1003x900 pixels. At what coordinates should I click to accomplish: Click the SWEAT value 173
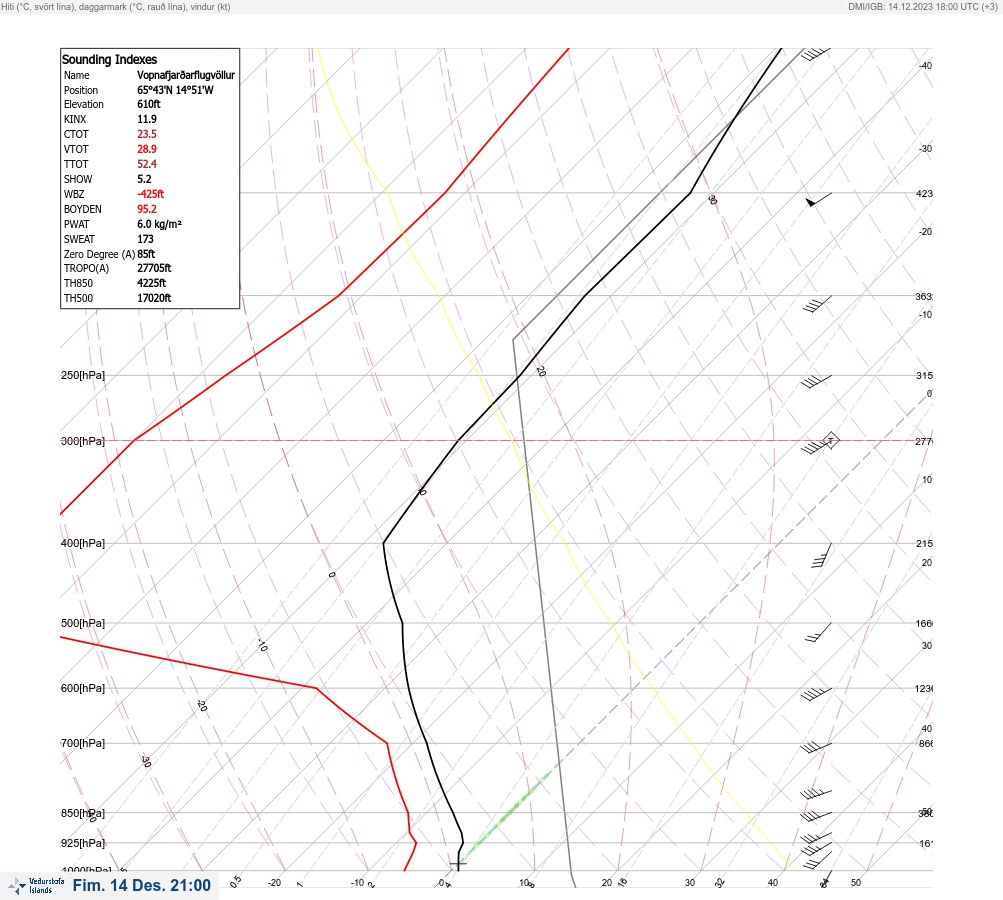(x=146, y=239)
